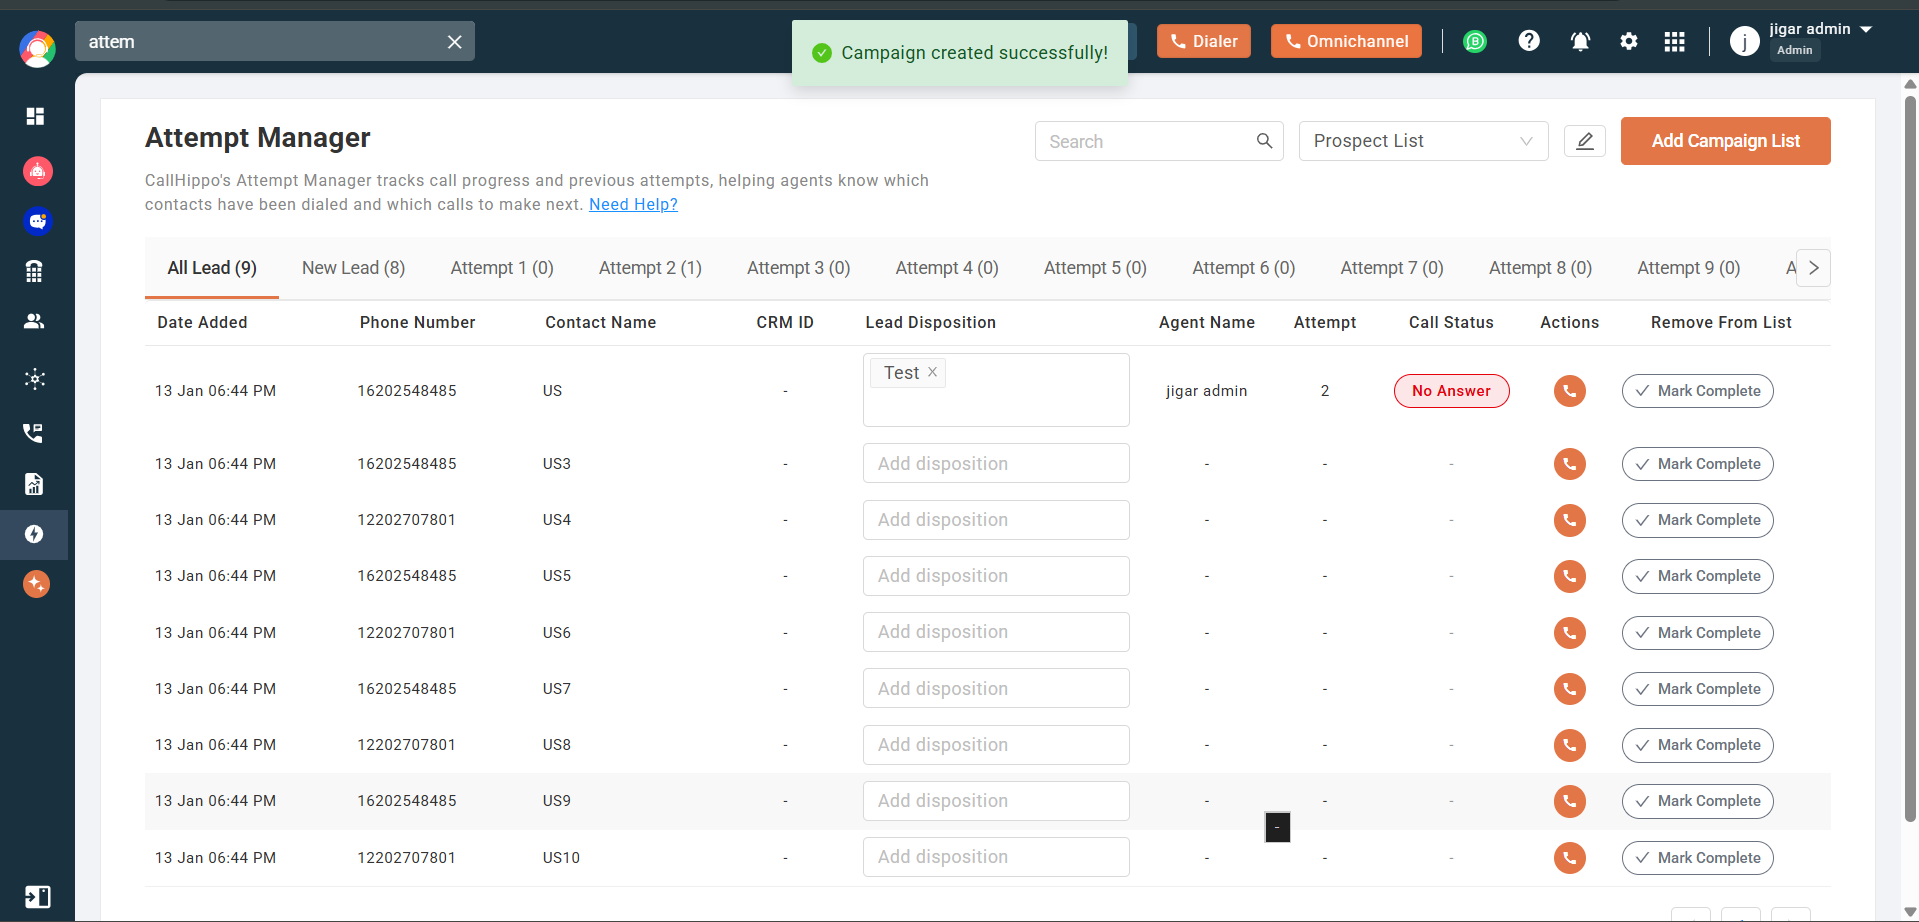Clear the 'attem' search text
The width and height of the screenshot is (1919, 922).
pos(454,42)
